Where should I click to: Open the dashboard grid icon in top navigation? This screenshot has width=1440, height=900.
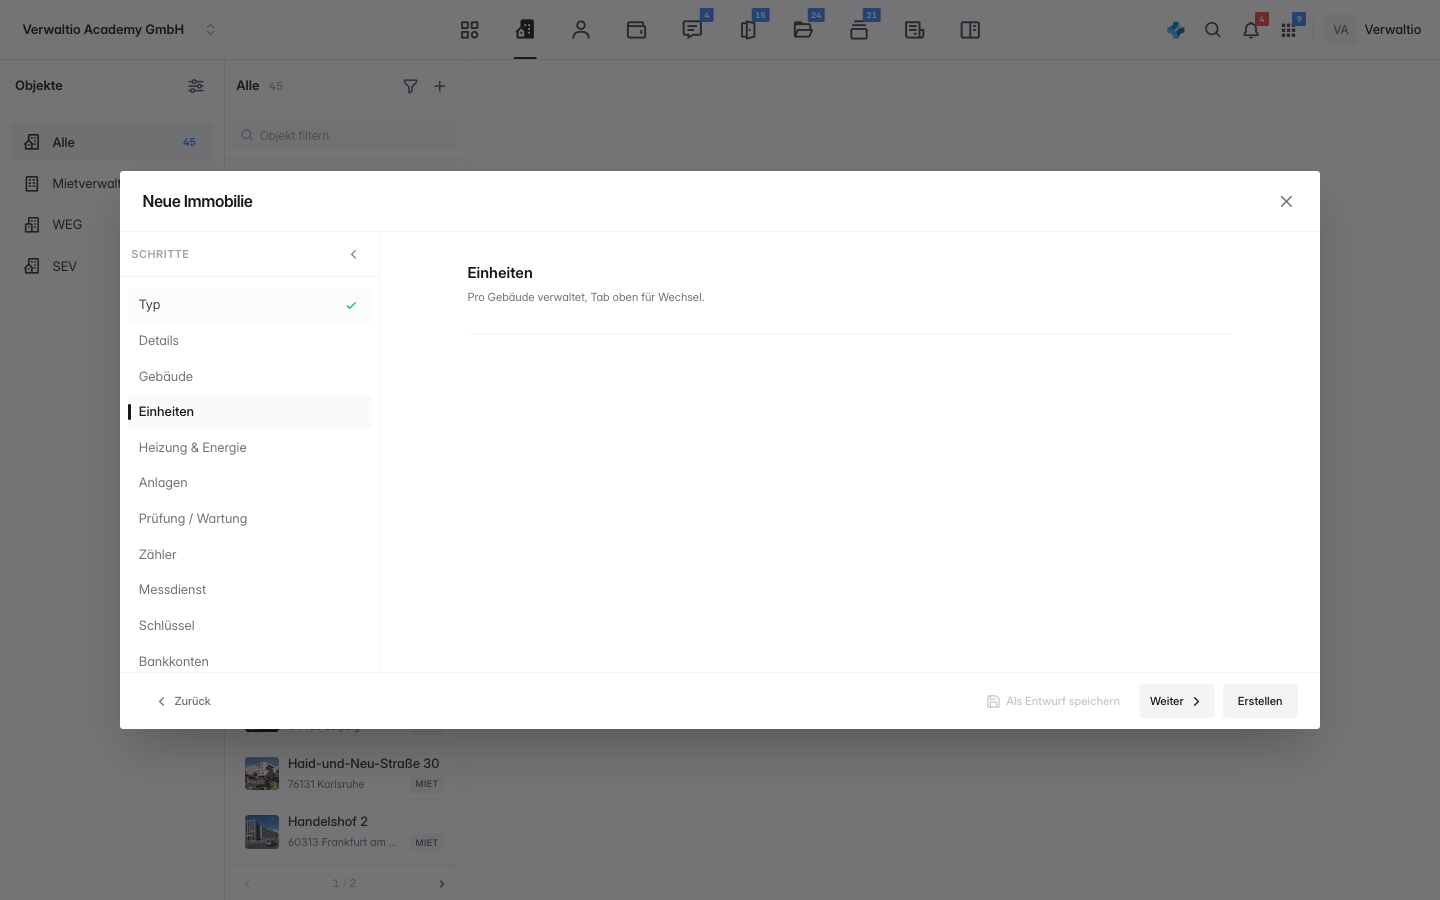470,30
